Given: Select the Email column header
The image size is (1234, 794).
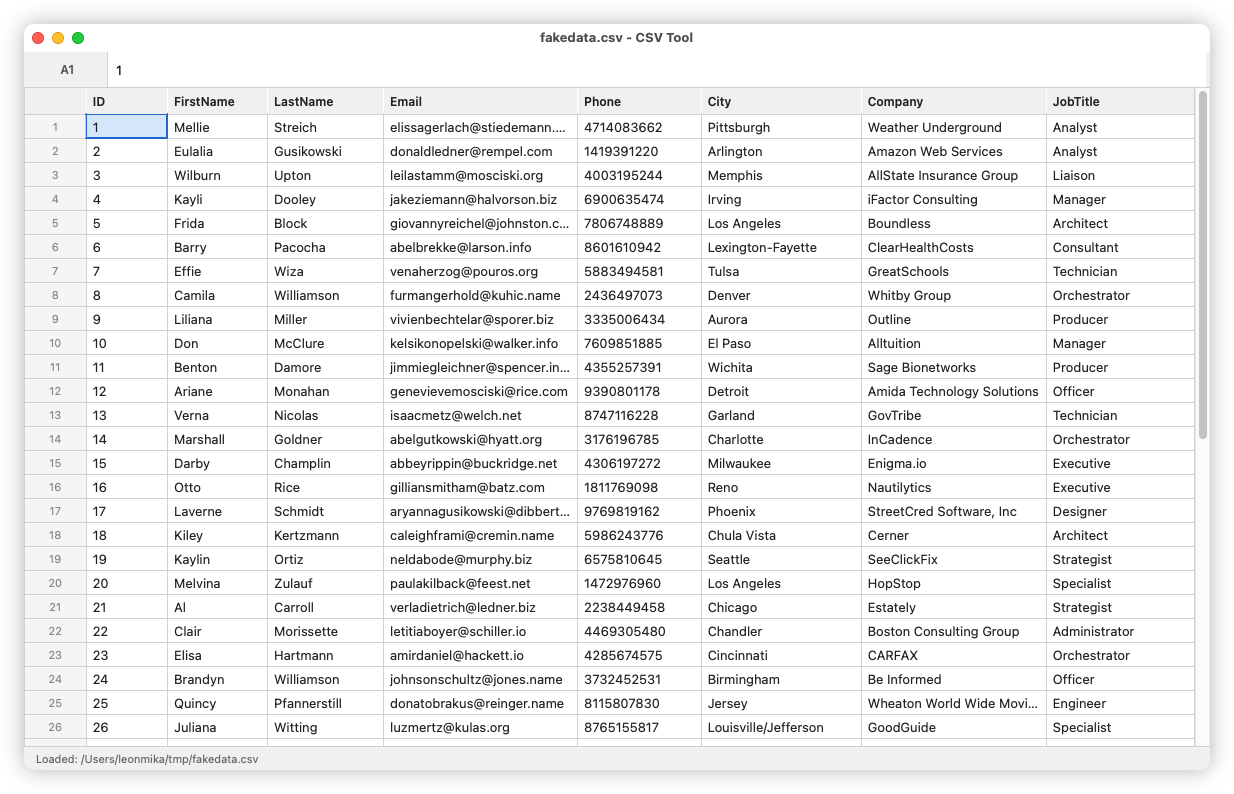Looking at the screenshot, I should coord(480,101).
